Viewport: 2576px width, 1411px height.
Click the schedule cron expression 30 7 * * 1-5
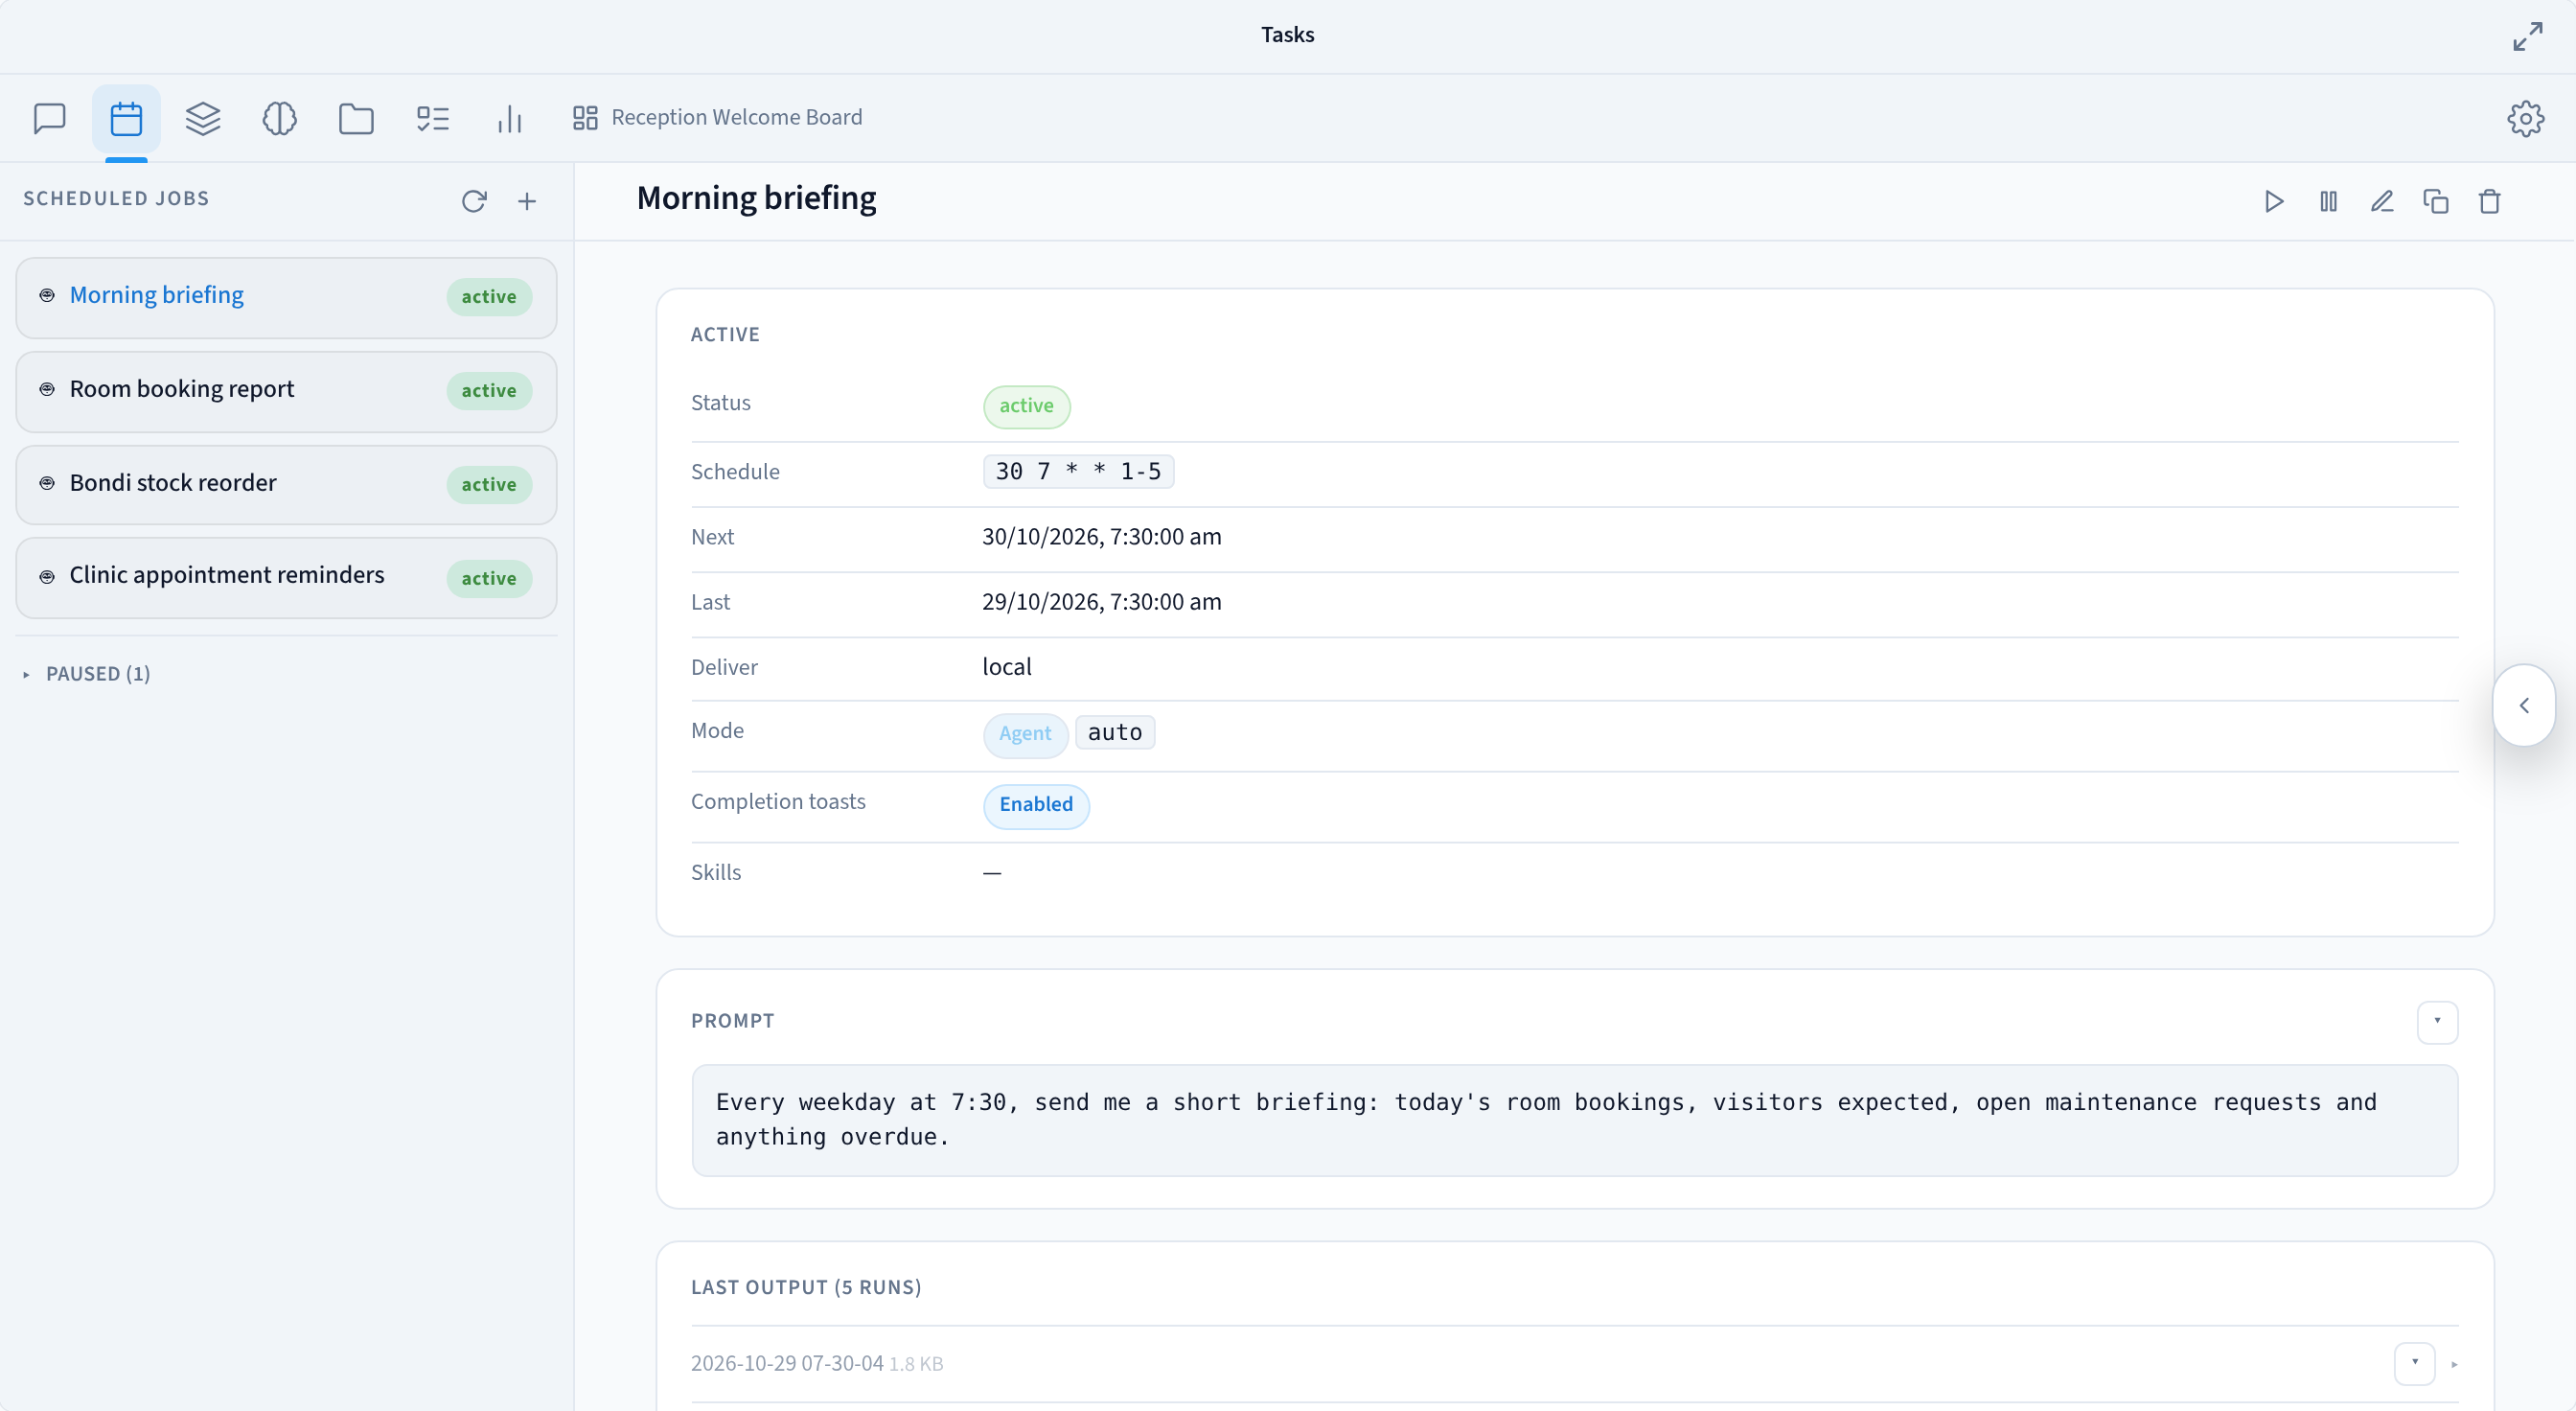[x=1078, y=471]
